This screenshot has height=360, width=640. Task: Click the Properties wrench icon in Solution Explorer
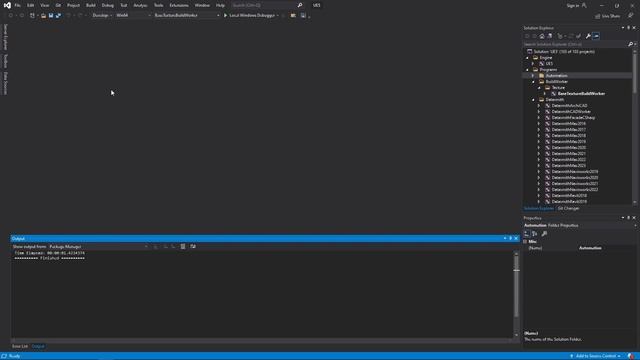click(x=588, y=36)
